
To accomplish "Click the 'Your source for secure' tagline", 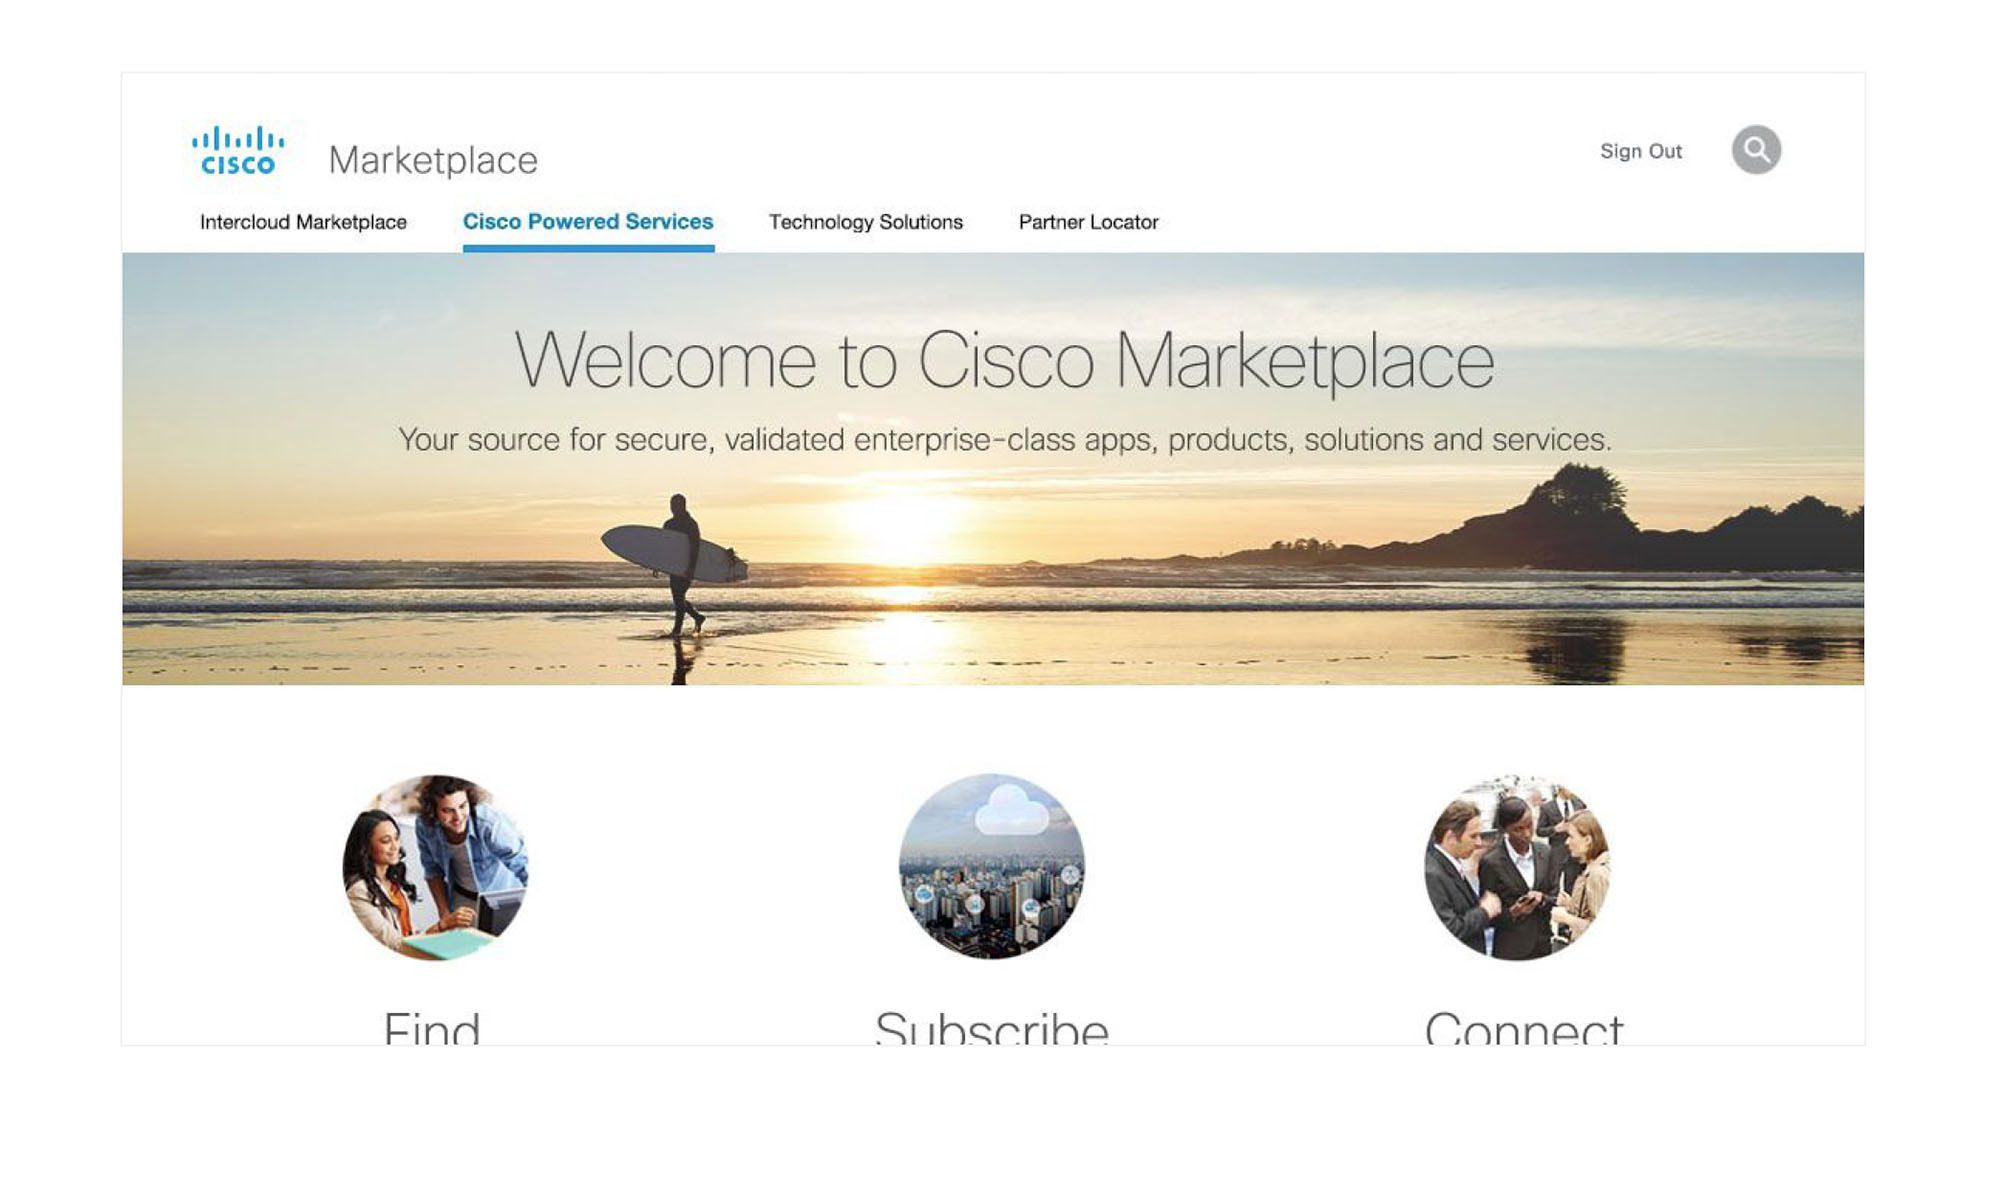I will coord(1005,439).
